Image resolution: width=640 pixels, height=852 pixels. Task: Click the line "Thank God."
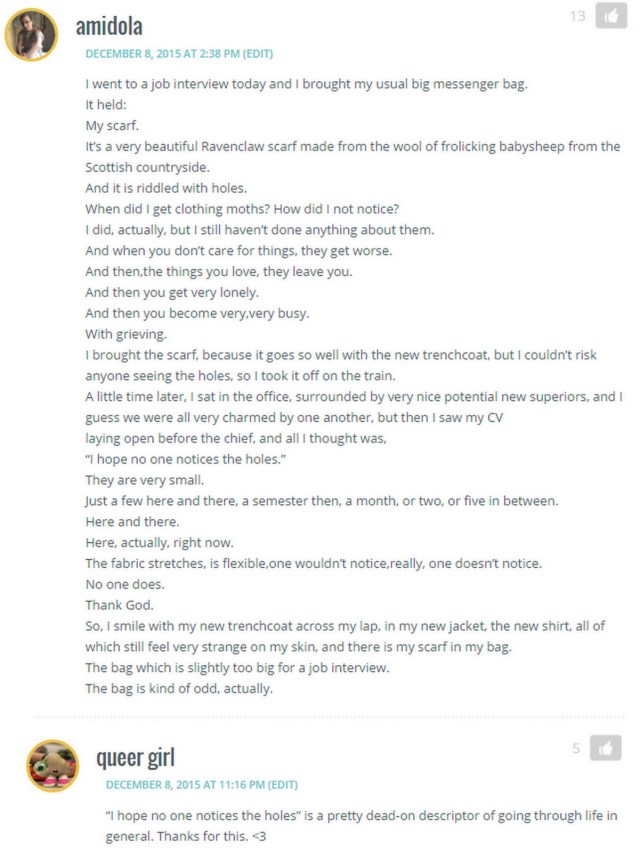(x=120, y=605)
